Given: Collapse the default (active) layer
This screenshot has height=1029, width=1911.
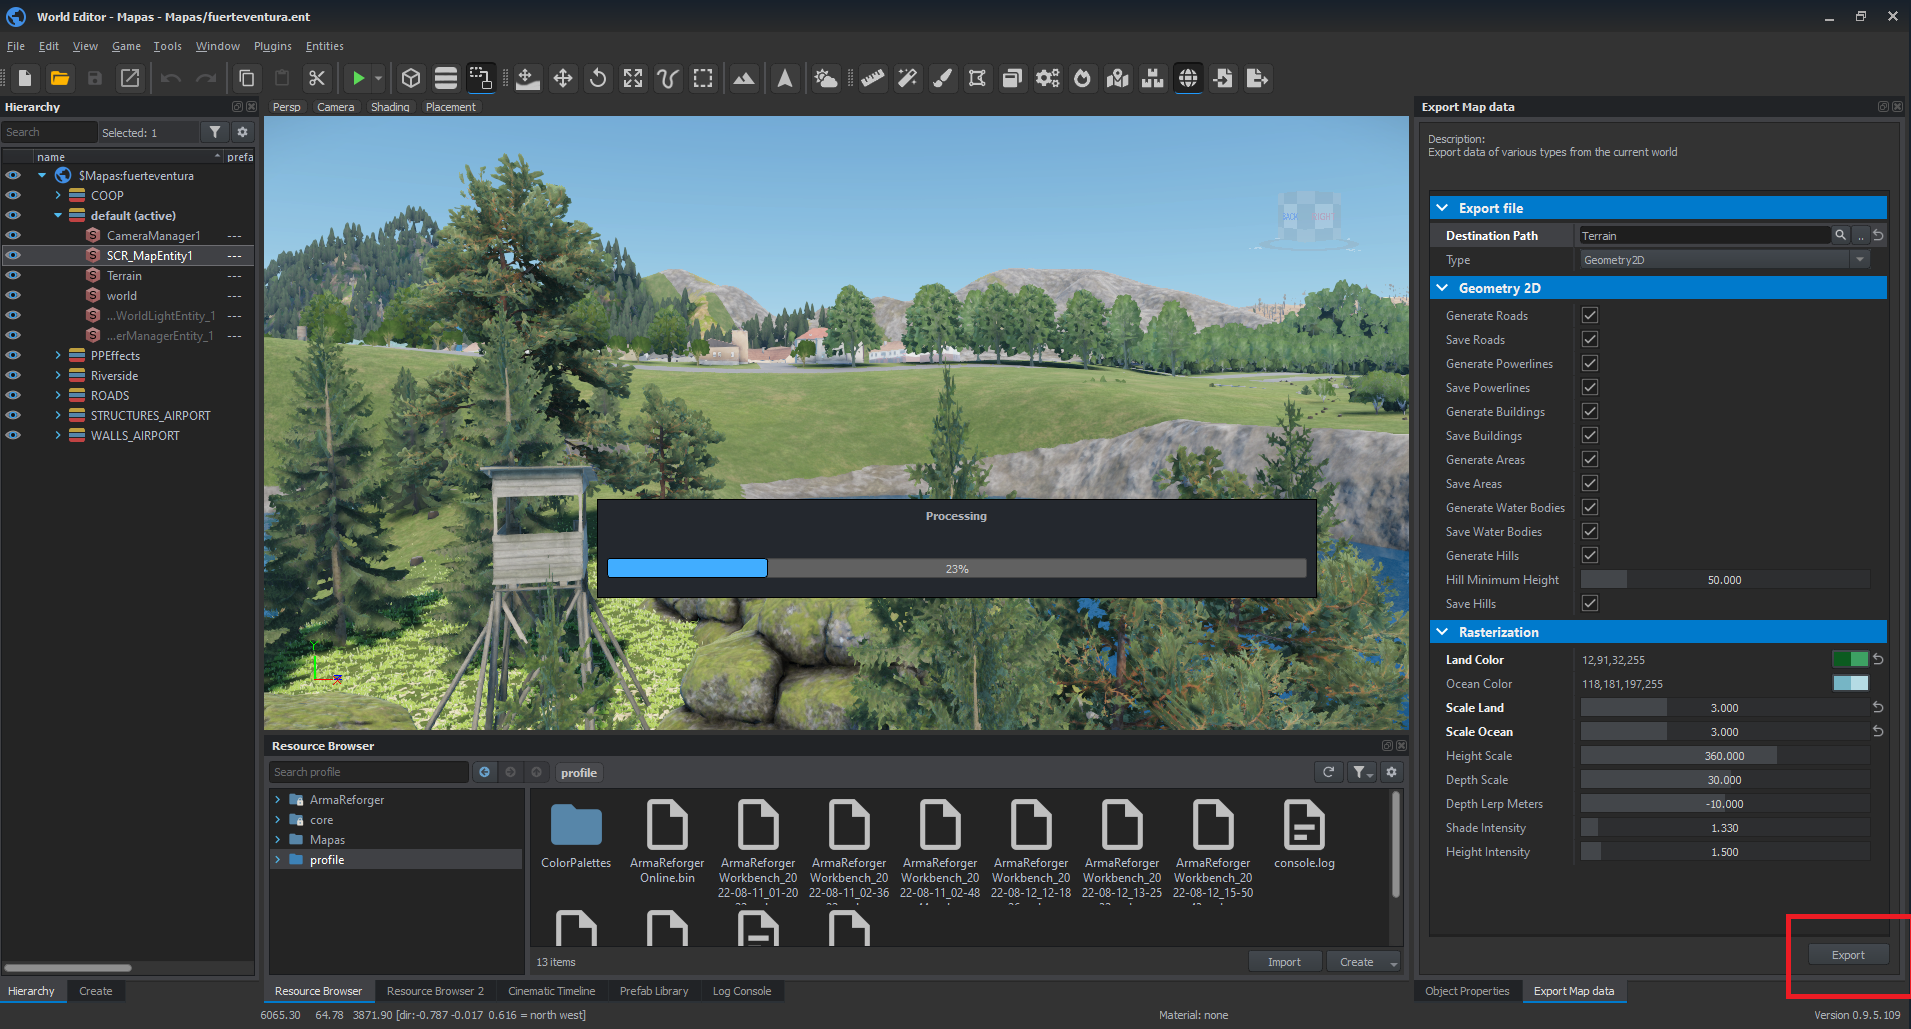Looking at the screenshot, I should [58, 215].
